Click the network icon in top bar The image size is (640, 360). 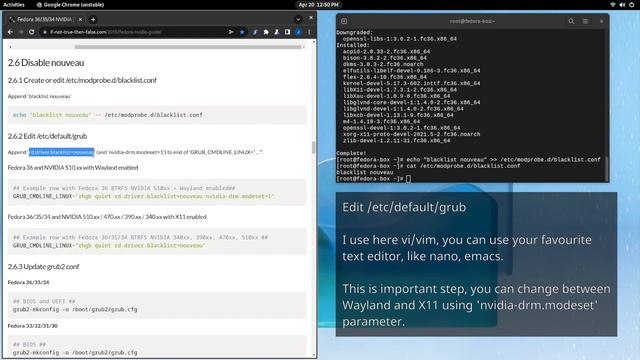point(613,4)
